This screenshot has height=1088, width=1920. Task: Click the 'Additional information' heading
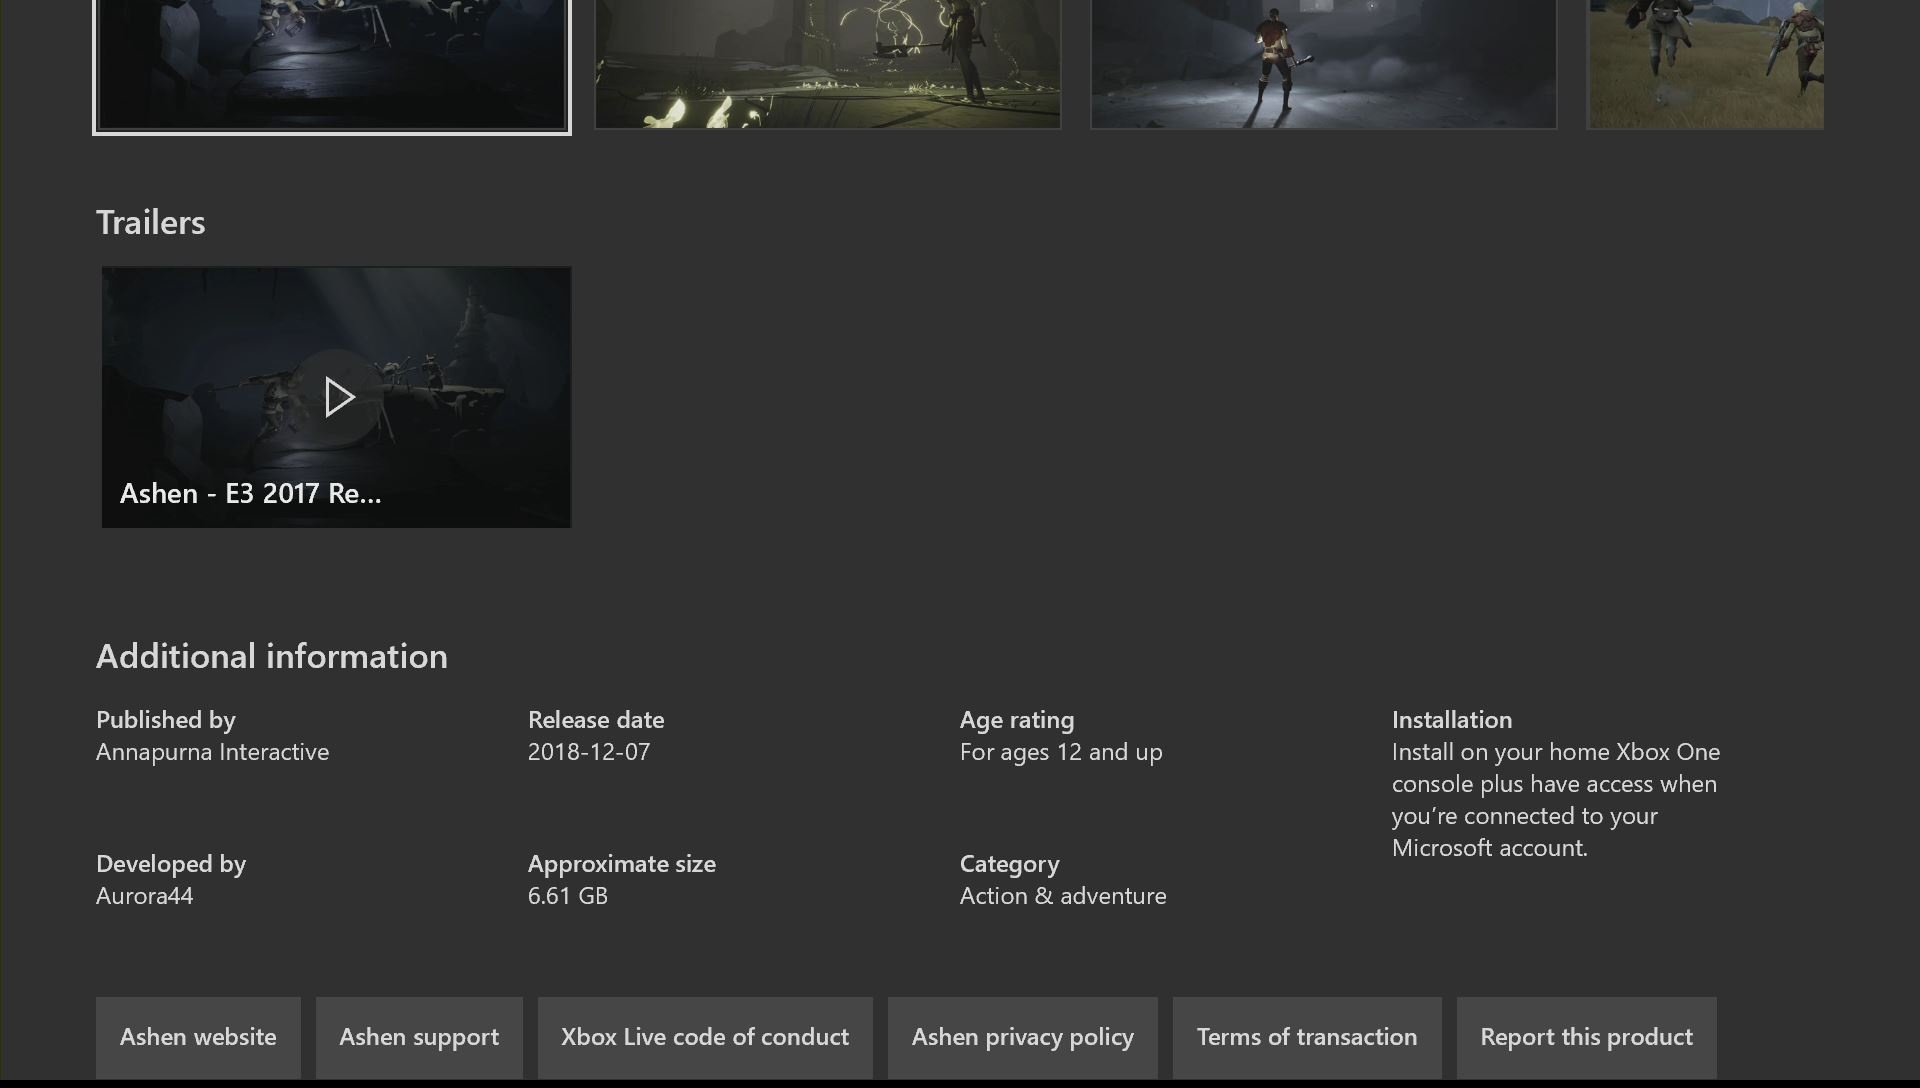tap(272, 656)
